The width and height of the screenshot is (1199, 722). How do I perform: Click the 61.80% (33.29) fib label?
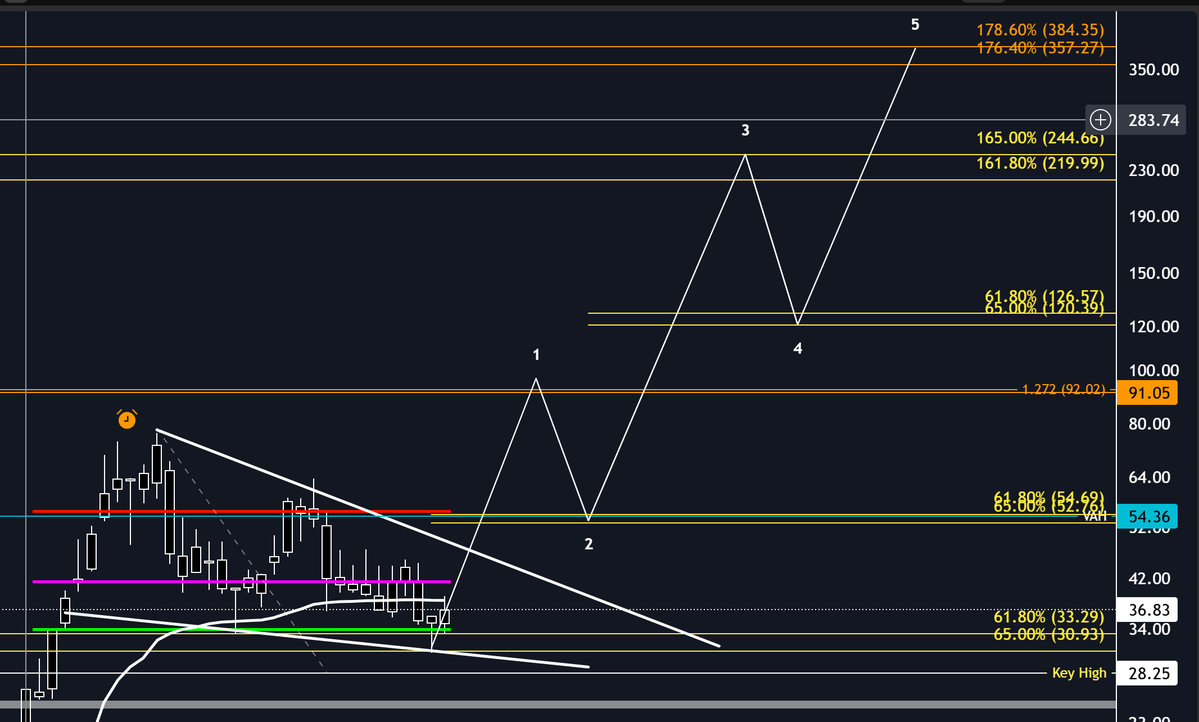click(1048, 616)
